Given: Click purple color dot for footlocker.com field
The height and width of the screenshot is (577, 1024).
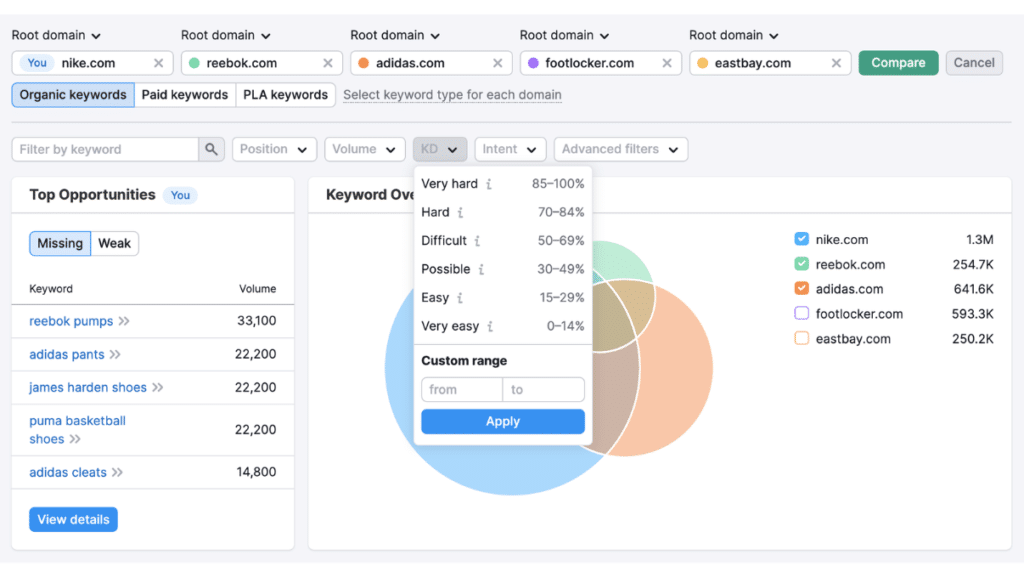Looking at the screenshot, I should click(533, 63).
